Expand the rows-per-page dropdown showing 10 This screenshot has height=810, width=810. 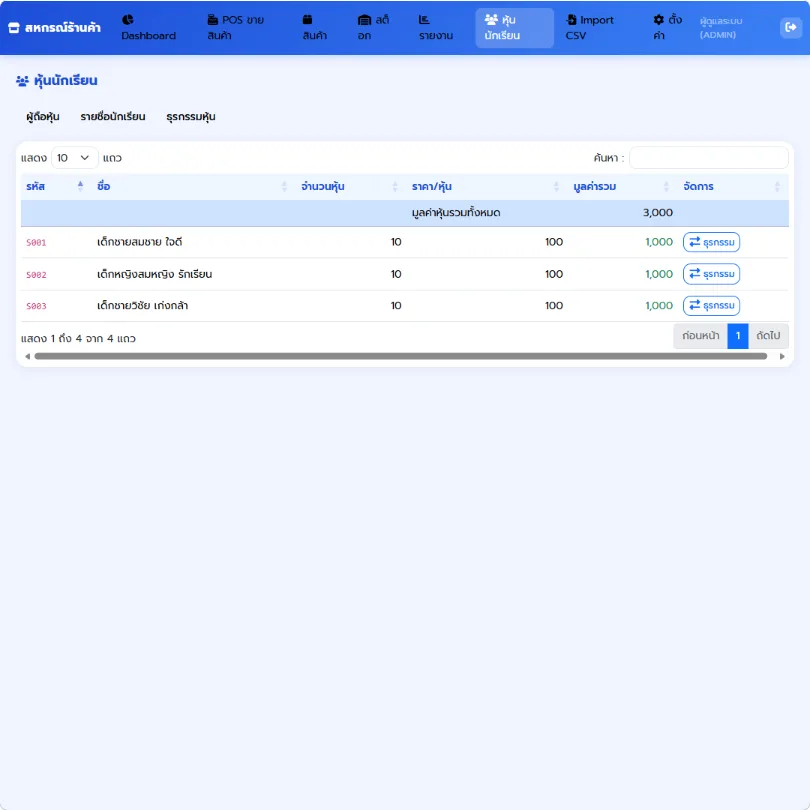[x=74, y=158]
